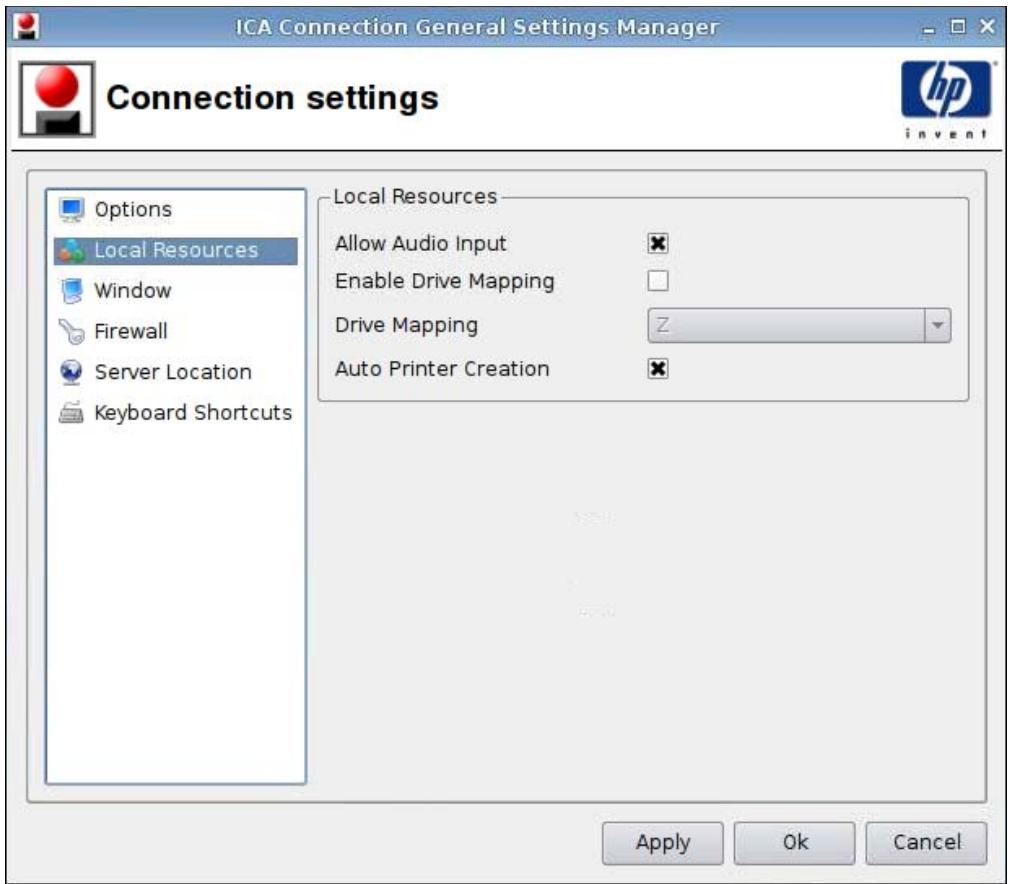
Task: Confirm with the Ok button
Action: point(794,843)
